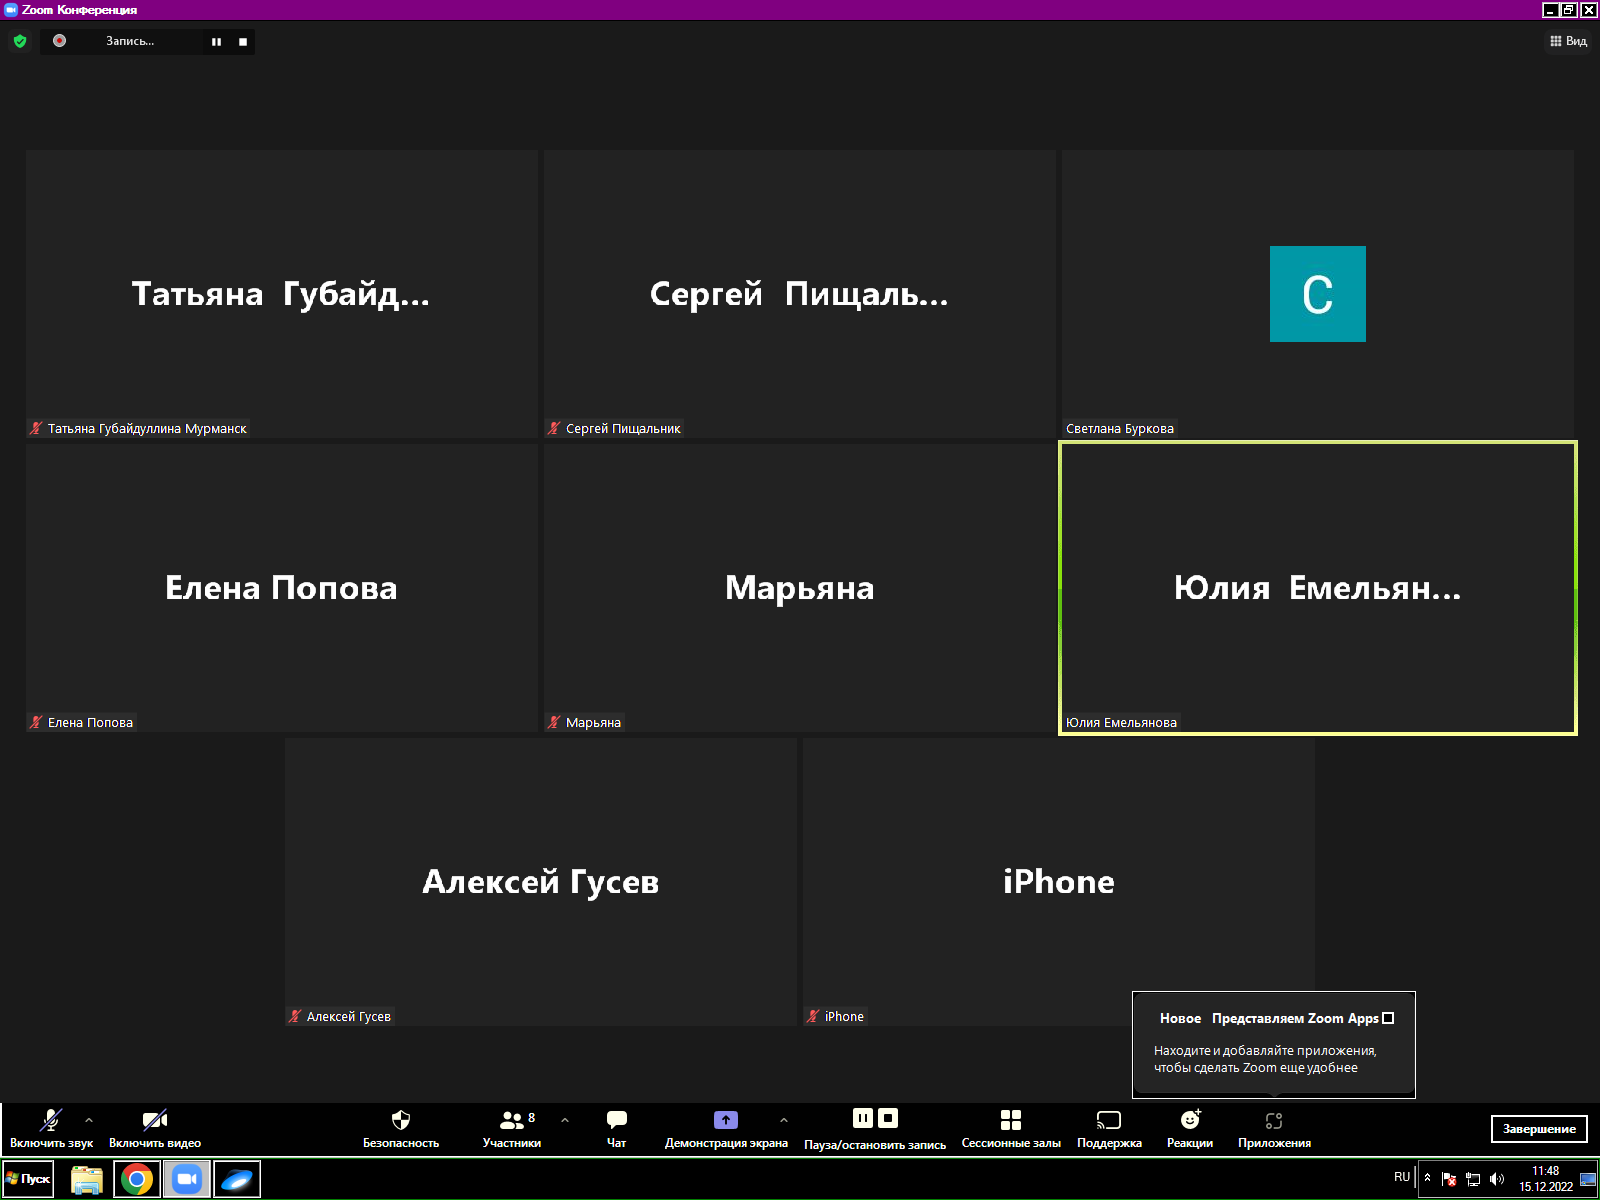Open Google Chrome from the taskbar
This screenshot has width=1600, height=1200.
pyautogui.click(x=137, y=1179)
